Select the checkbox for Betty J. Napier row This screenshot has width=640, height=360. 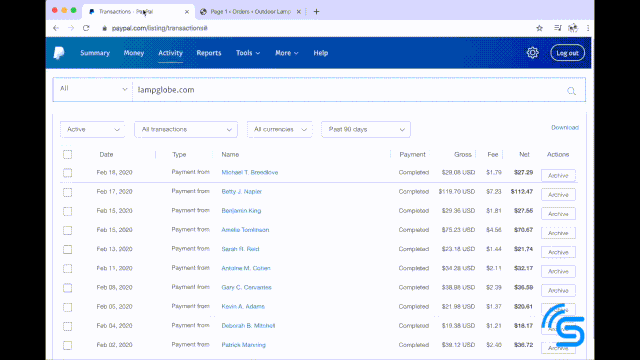click(x=67, y=192)
